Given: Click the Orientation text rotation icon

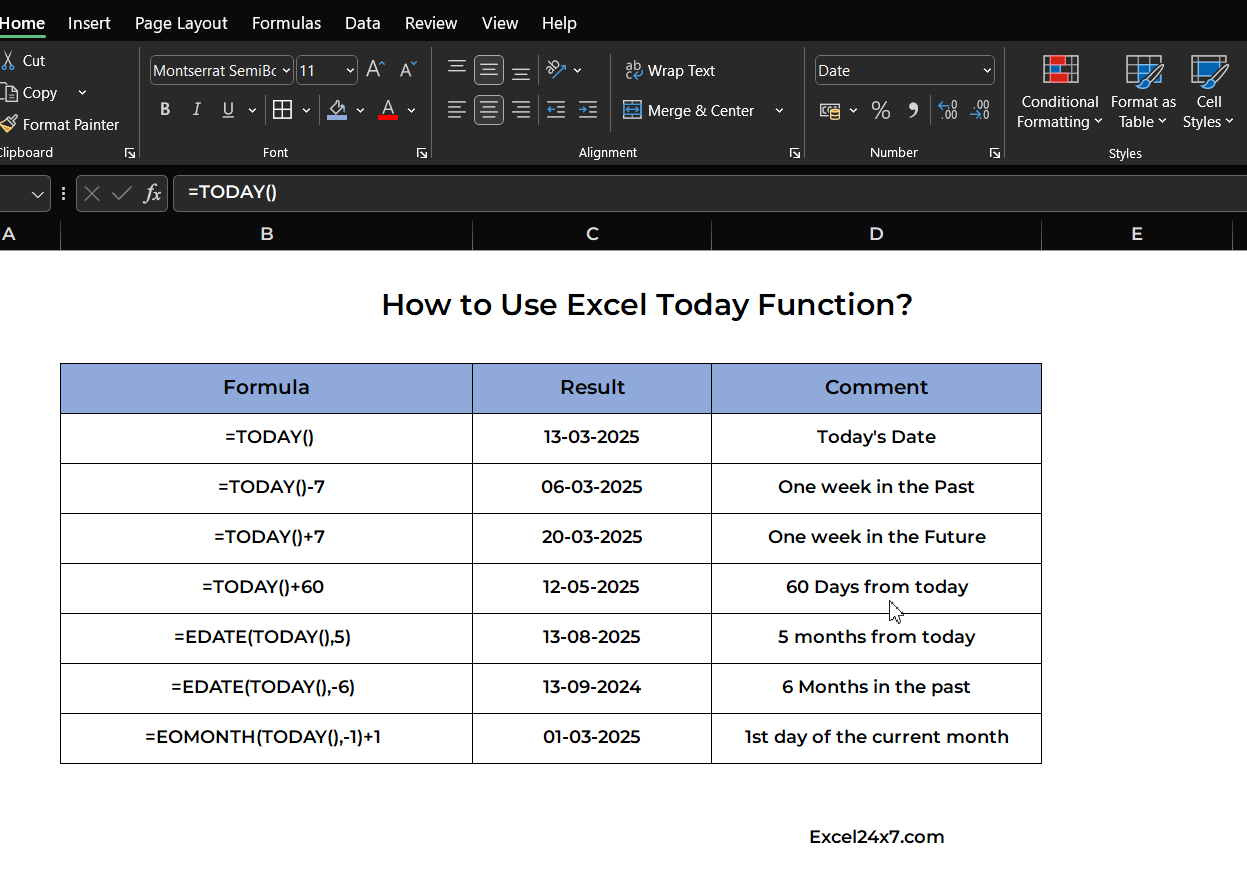Looking at the screenshot, I should tap(556, 70).
